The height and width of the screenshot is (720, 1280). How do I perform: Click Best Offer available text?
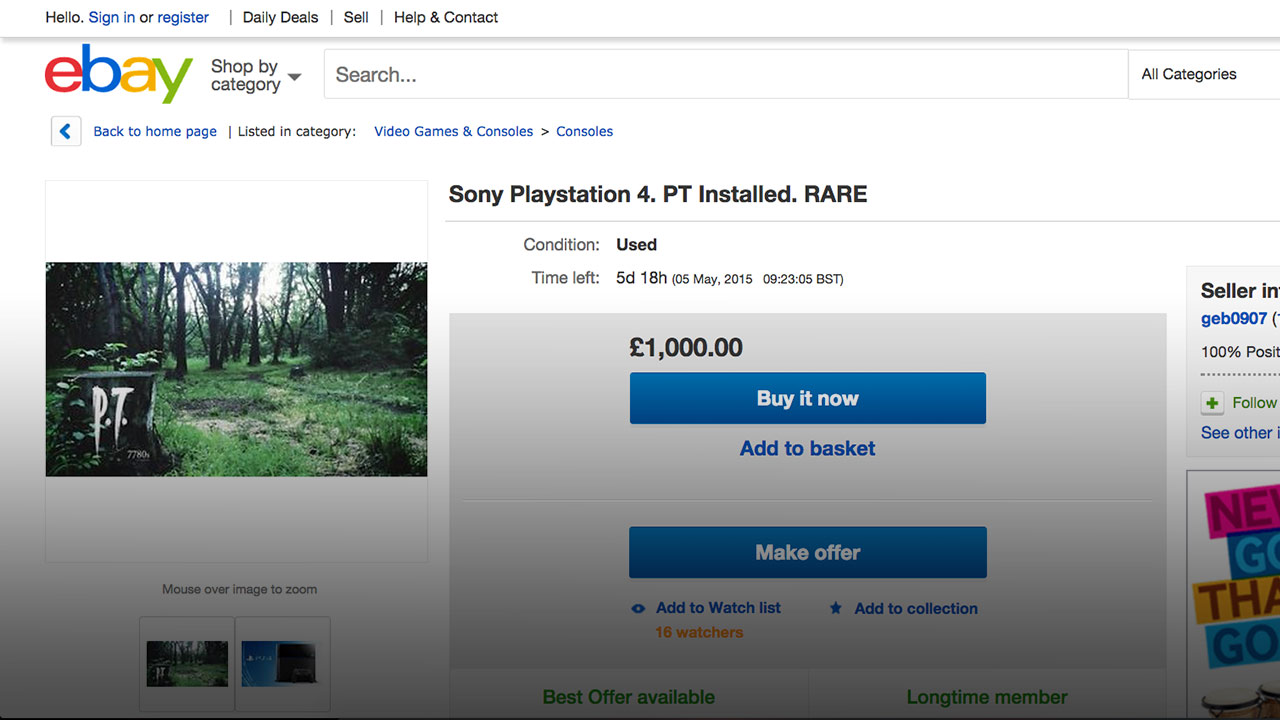[629, 697]
